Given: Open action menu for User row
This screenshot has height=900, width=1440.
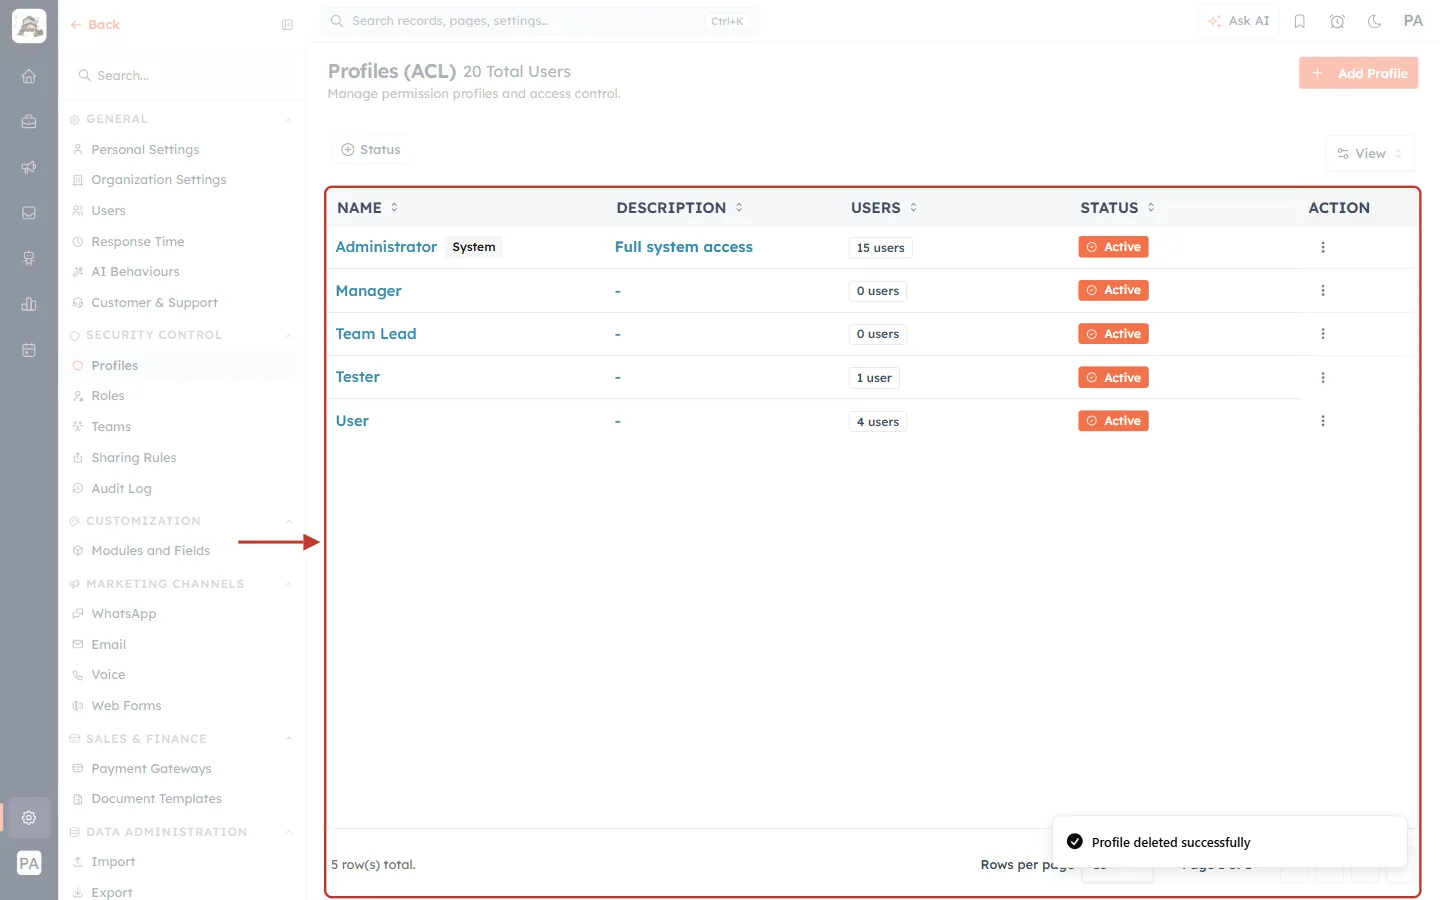Looking at the screenshot, I should coord(1323,421).
